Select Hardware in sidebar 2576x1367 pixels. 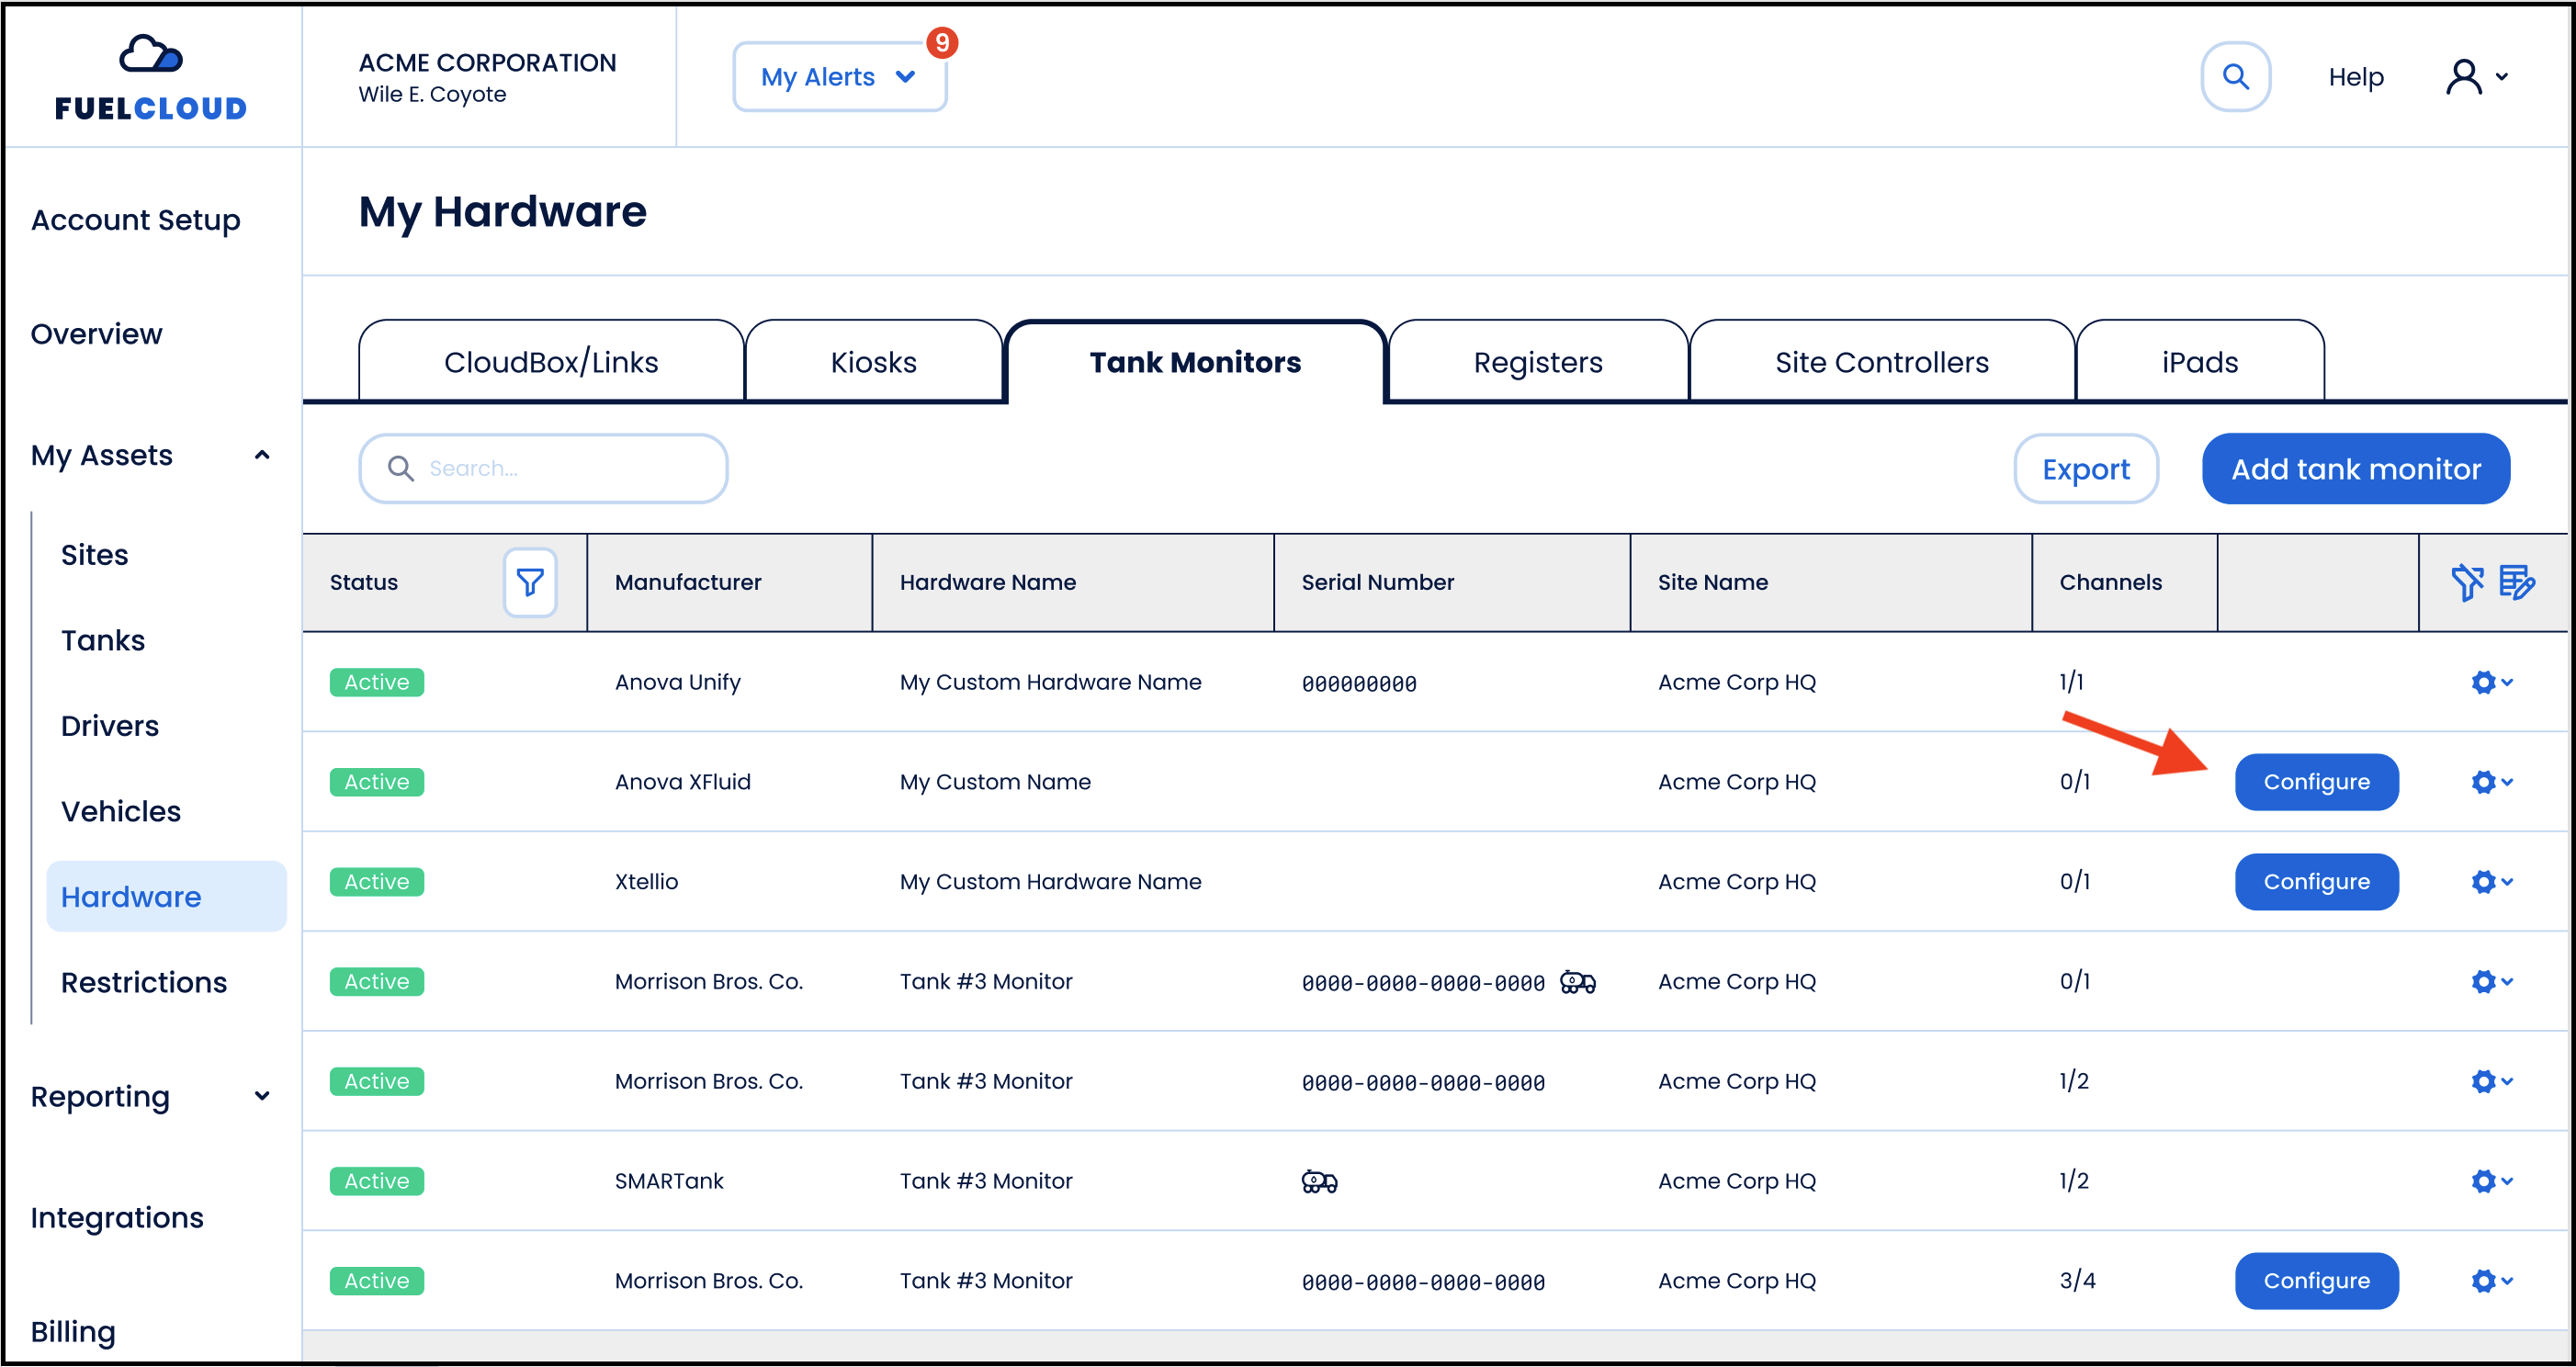[x=166, y=896]
